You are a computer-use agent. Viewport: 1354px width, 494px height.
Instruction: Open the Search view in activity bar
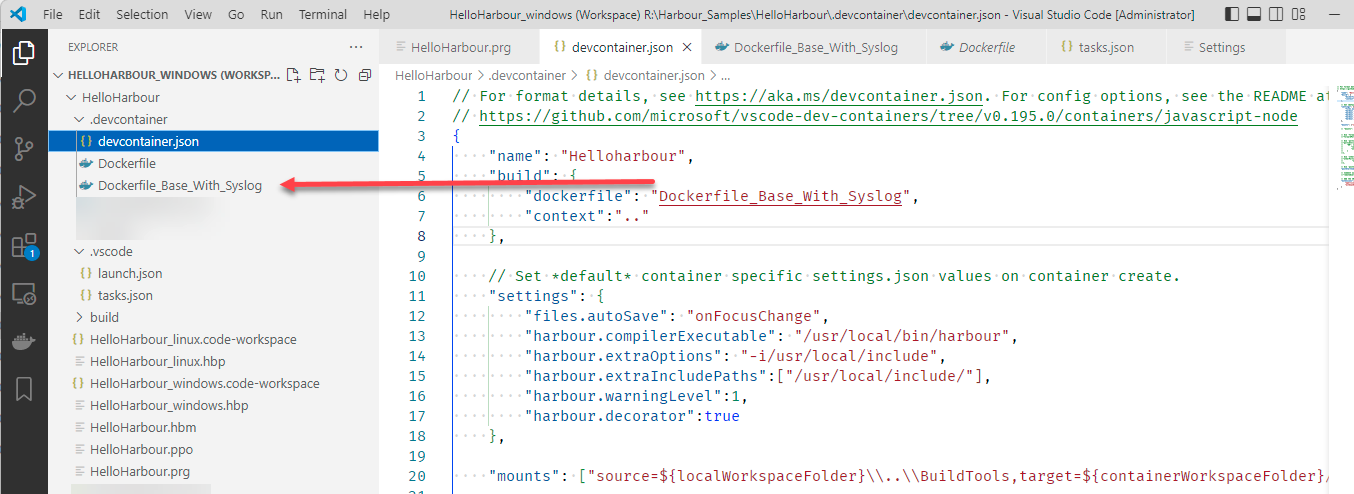coord(24,101)
